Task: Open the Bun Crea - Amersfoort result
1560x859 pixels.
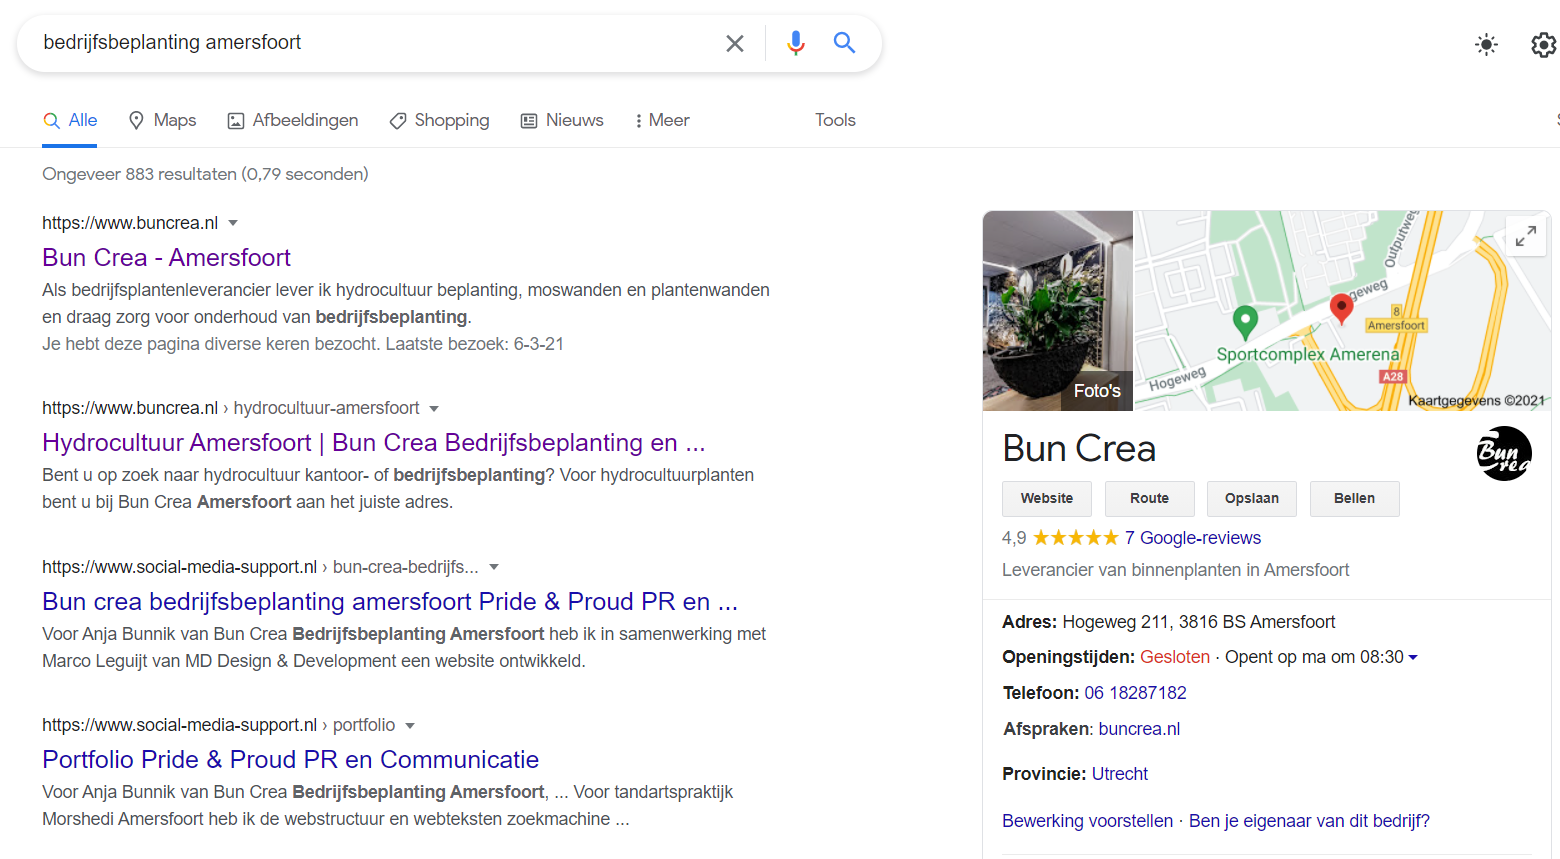Action: coord(166,258)
